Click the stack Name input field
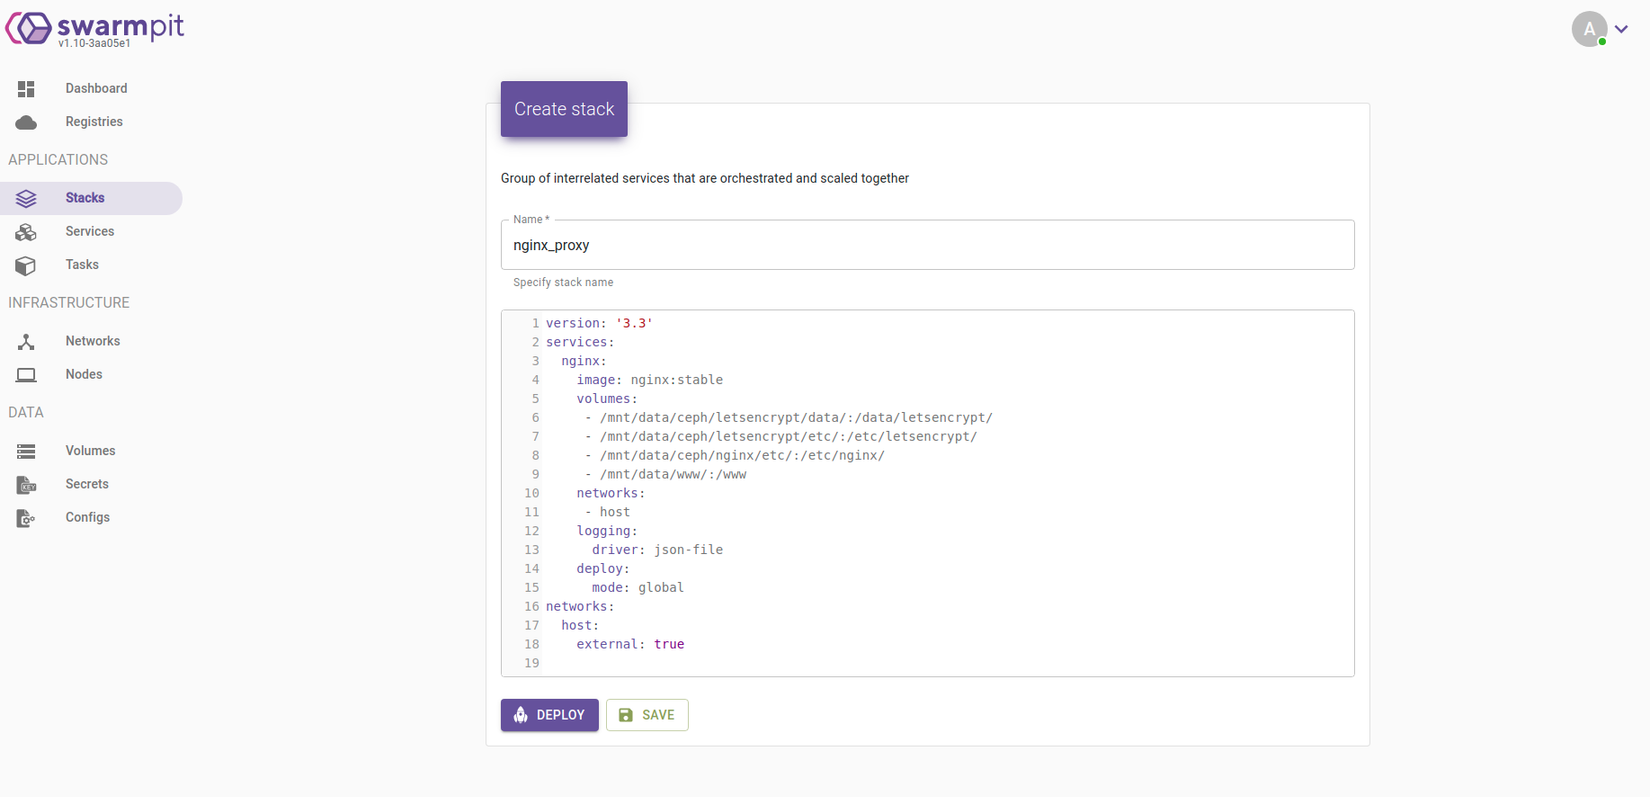Screen dimensions: 1650x797 coord(927,245)
